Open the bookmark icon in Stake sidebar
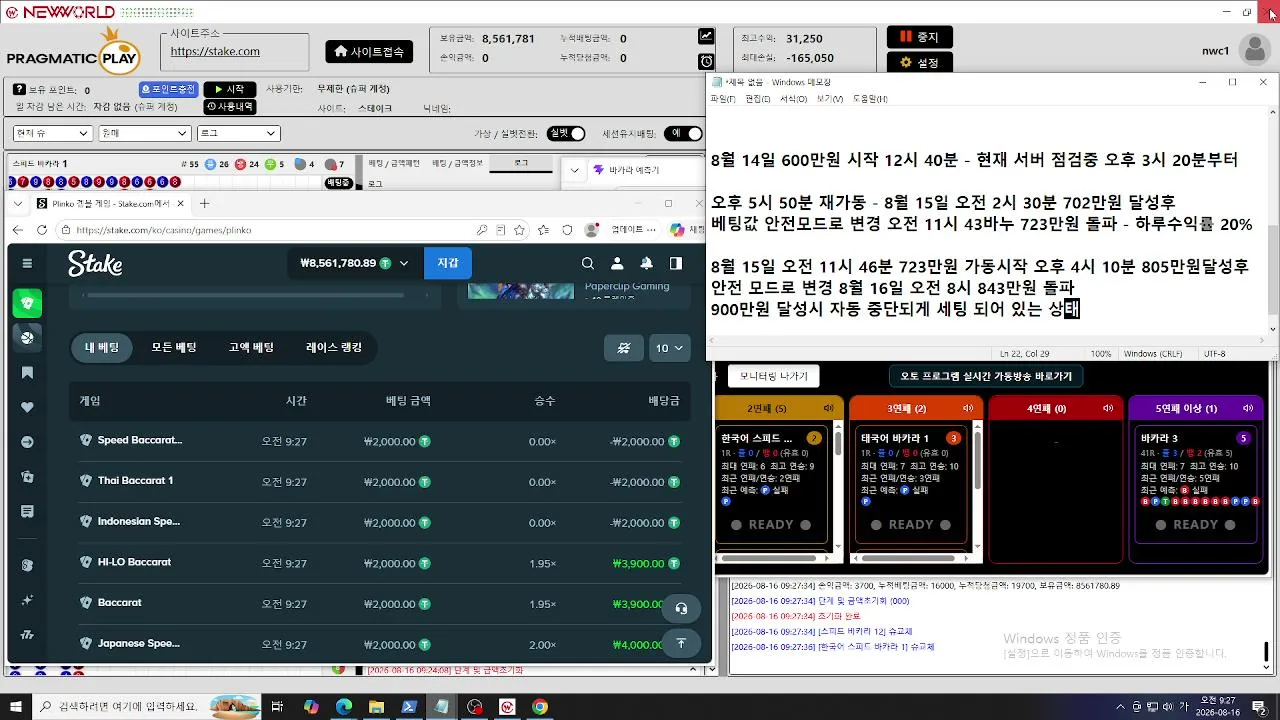Viewport: 1280px width, 720px height. point(27,373)
